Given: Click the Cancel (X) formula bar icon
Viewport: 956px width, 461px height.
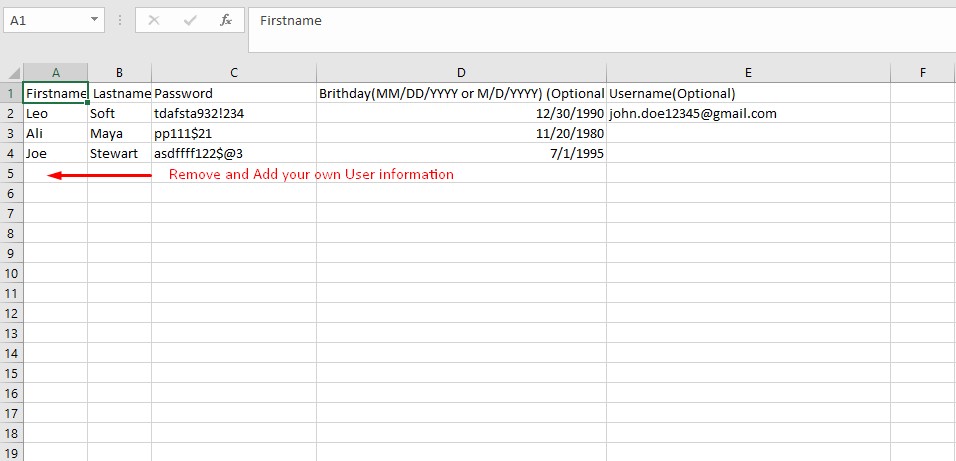Looking at the screenshot, I should coord(154,20).
